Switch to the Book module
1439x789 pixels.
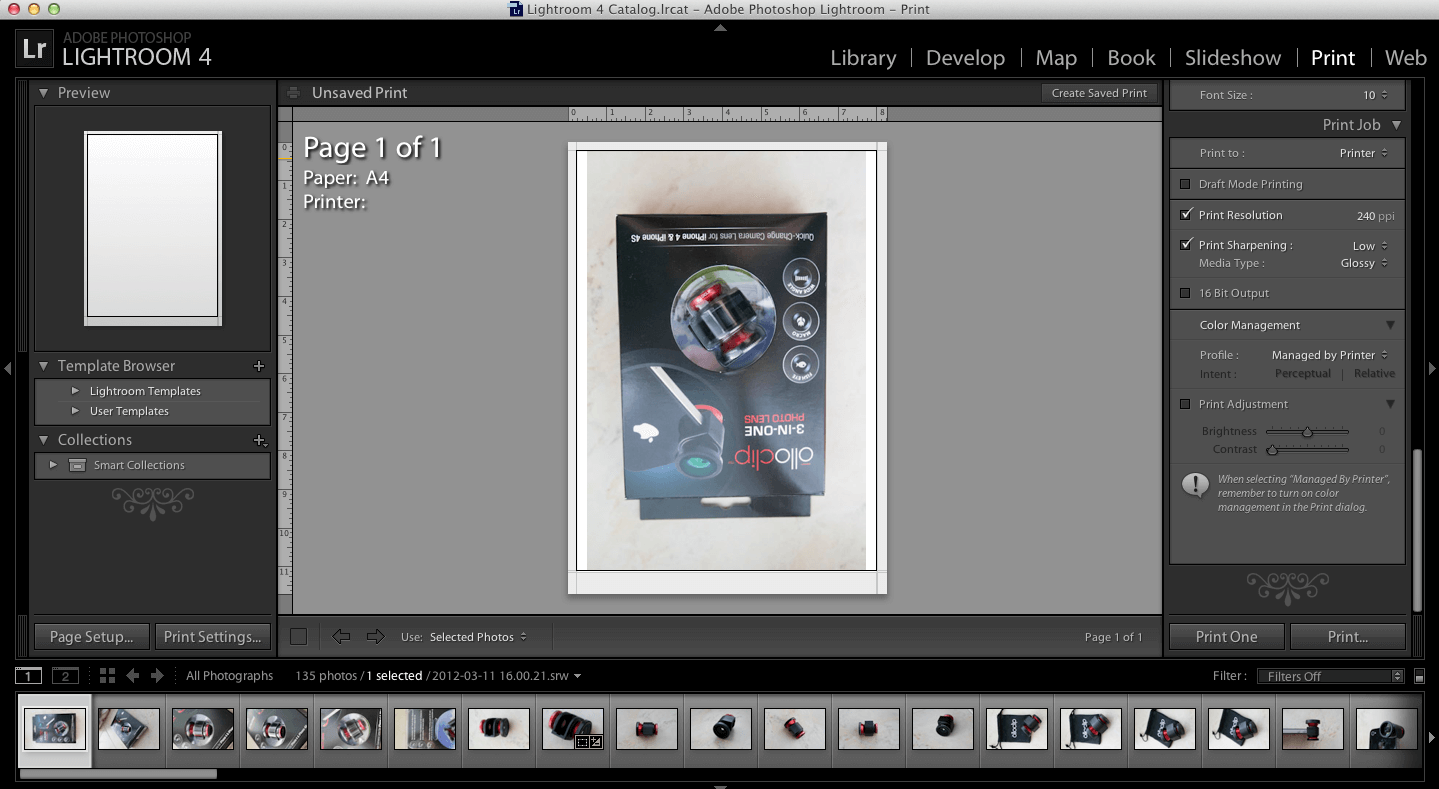(x=1131, y=58)
